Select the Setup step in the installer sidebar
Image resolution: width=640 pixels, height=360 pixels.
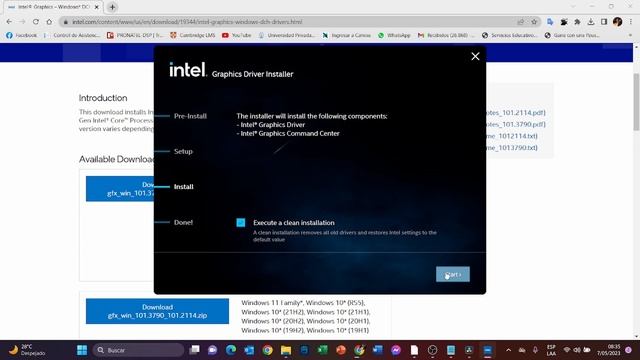(183, 151)
